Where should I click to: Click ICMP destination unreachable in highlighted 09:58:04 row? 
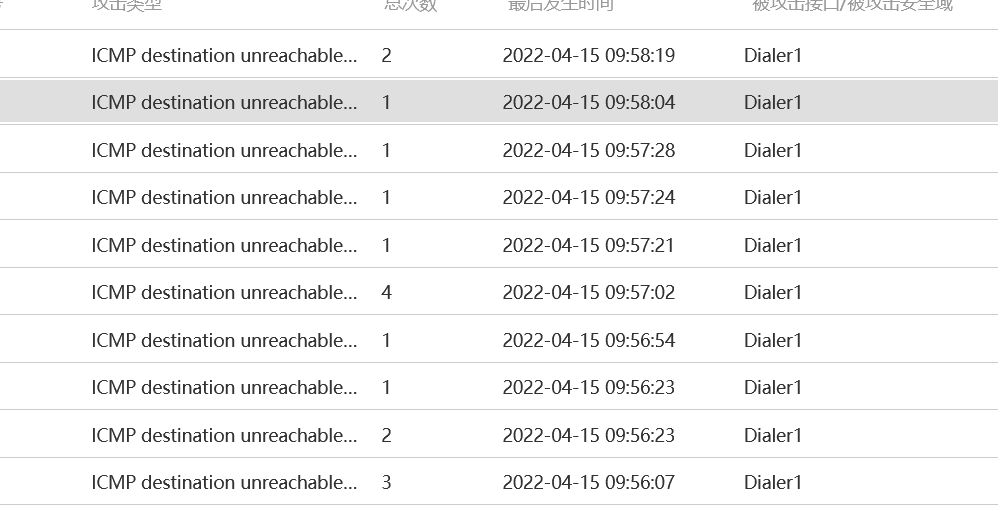point(224,102)
